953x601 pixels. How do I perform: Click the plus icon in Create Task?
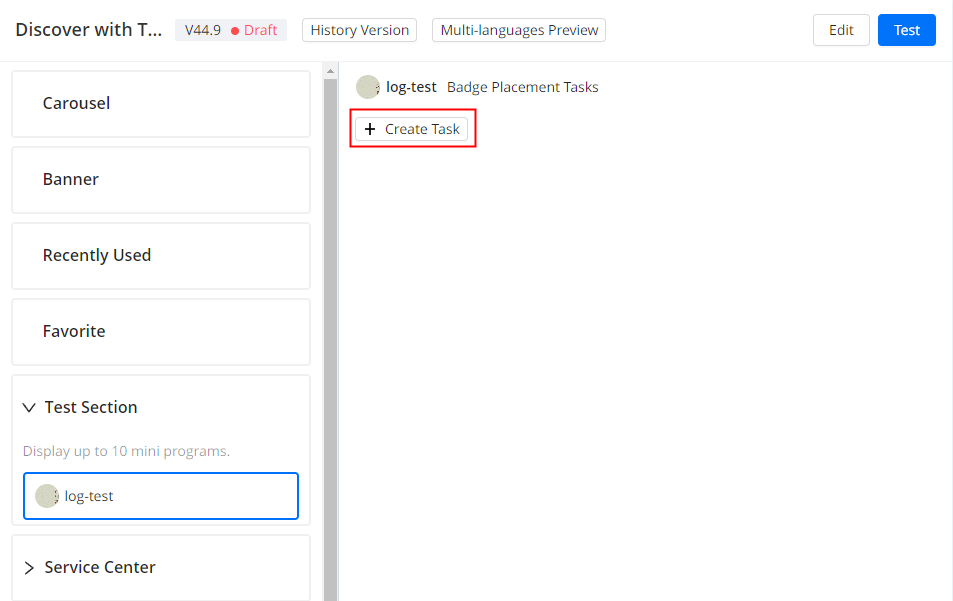pos(370,129)
